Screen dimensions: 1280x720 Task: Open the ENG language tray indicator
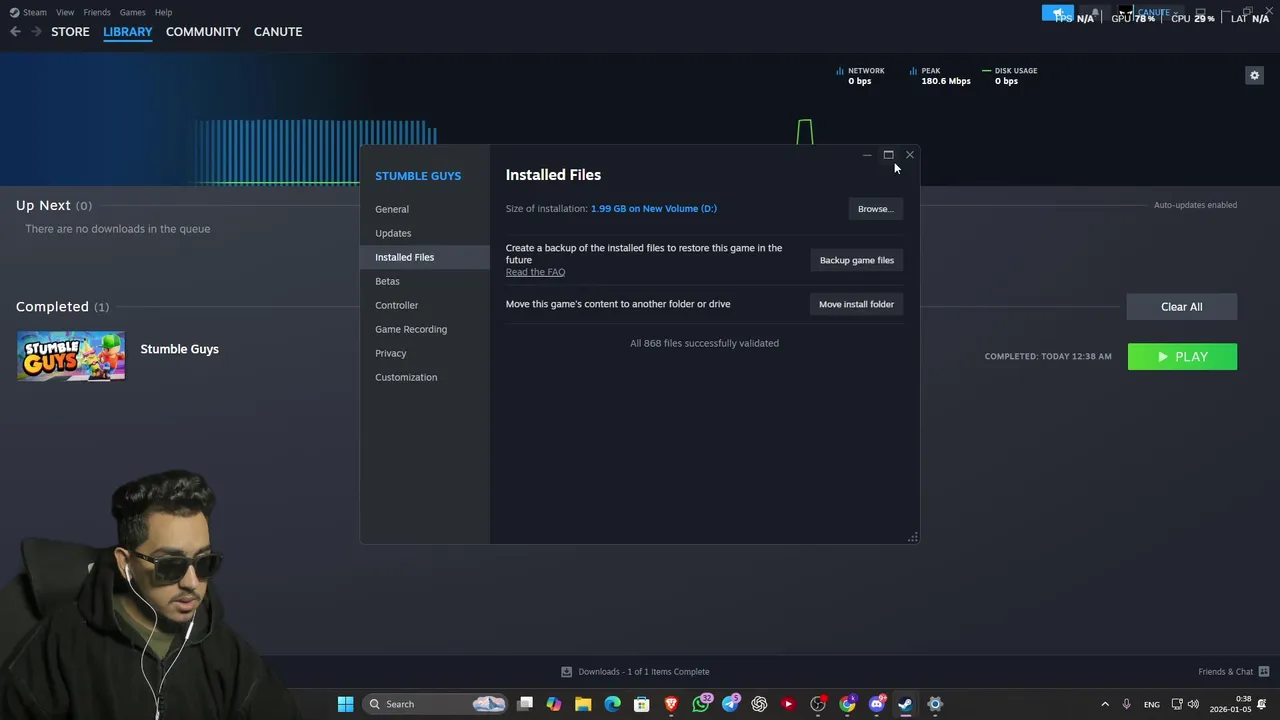pyautogui.click(x=1152, y=705)
